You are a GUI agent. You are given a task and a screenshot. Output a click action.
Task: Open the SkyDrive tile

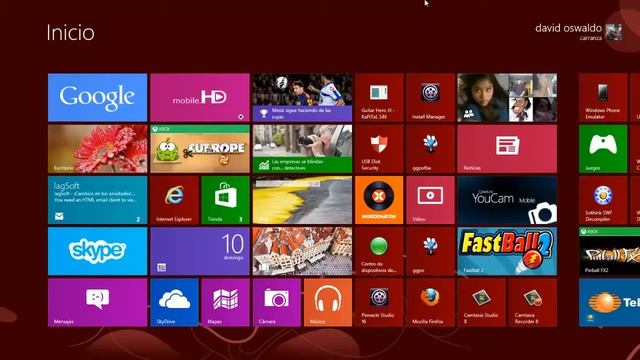174,302
